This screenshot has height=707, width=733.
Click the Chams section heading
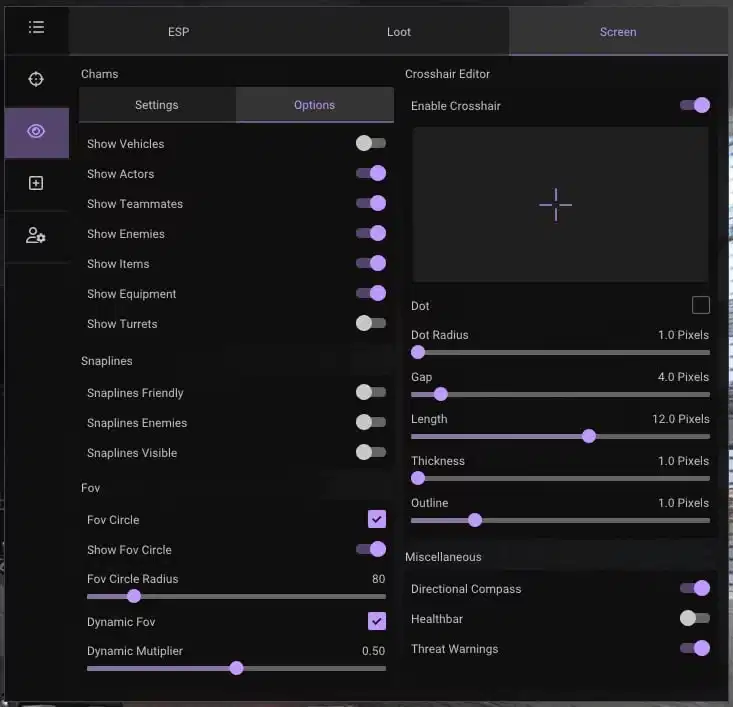tap(100, 74)
